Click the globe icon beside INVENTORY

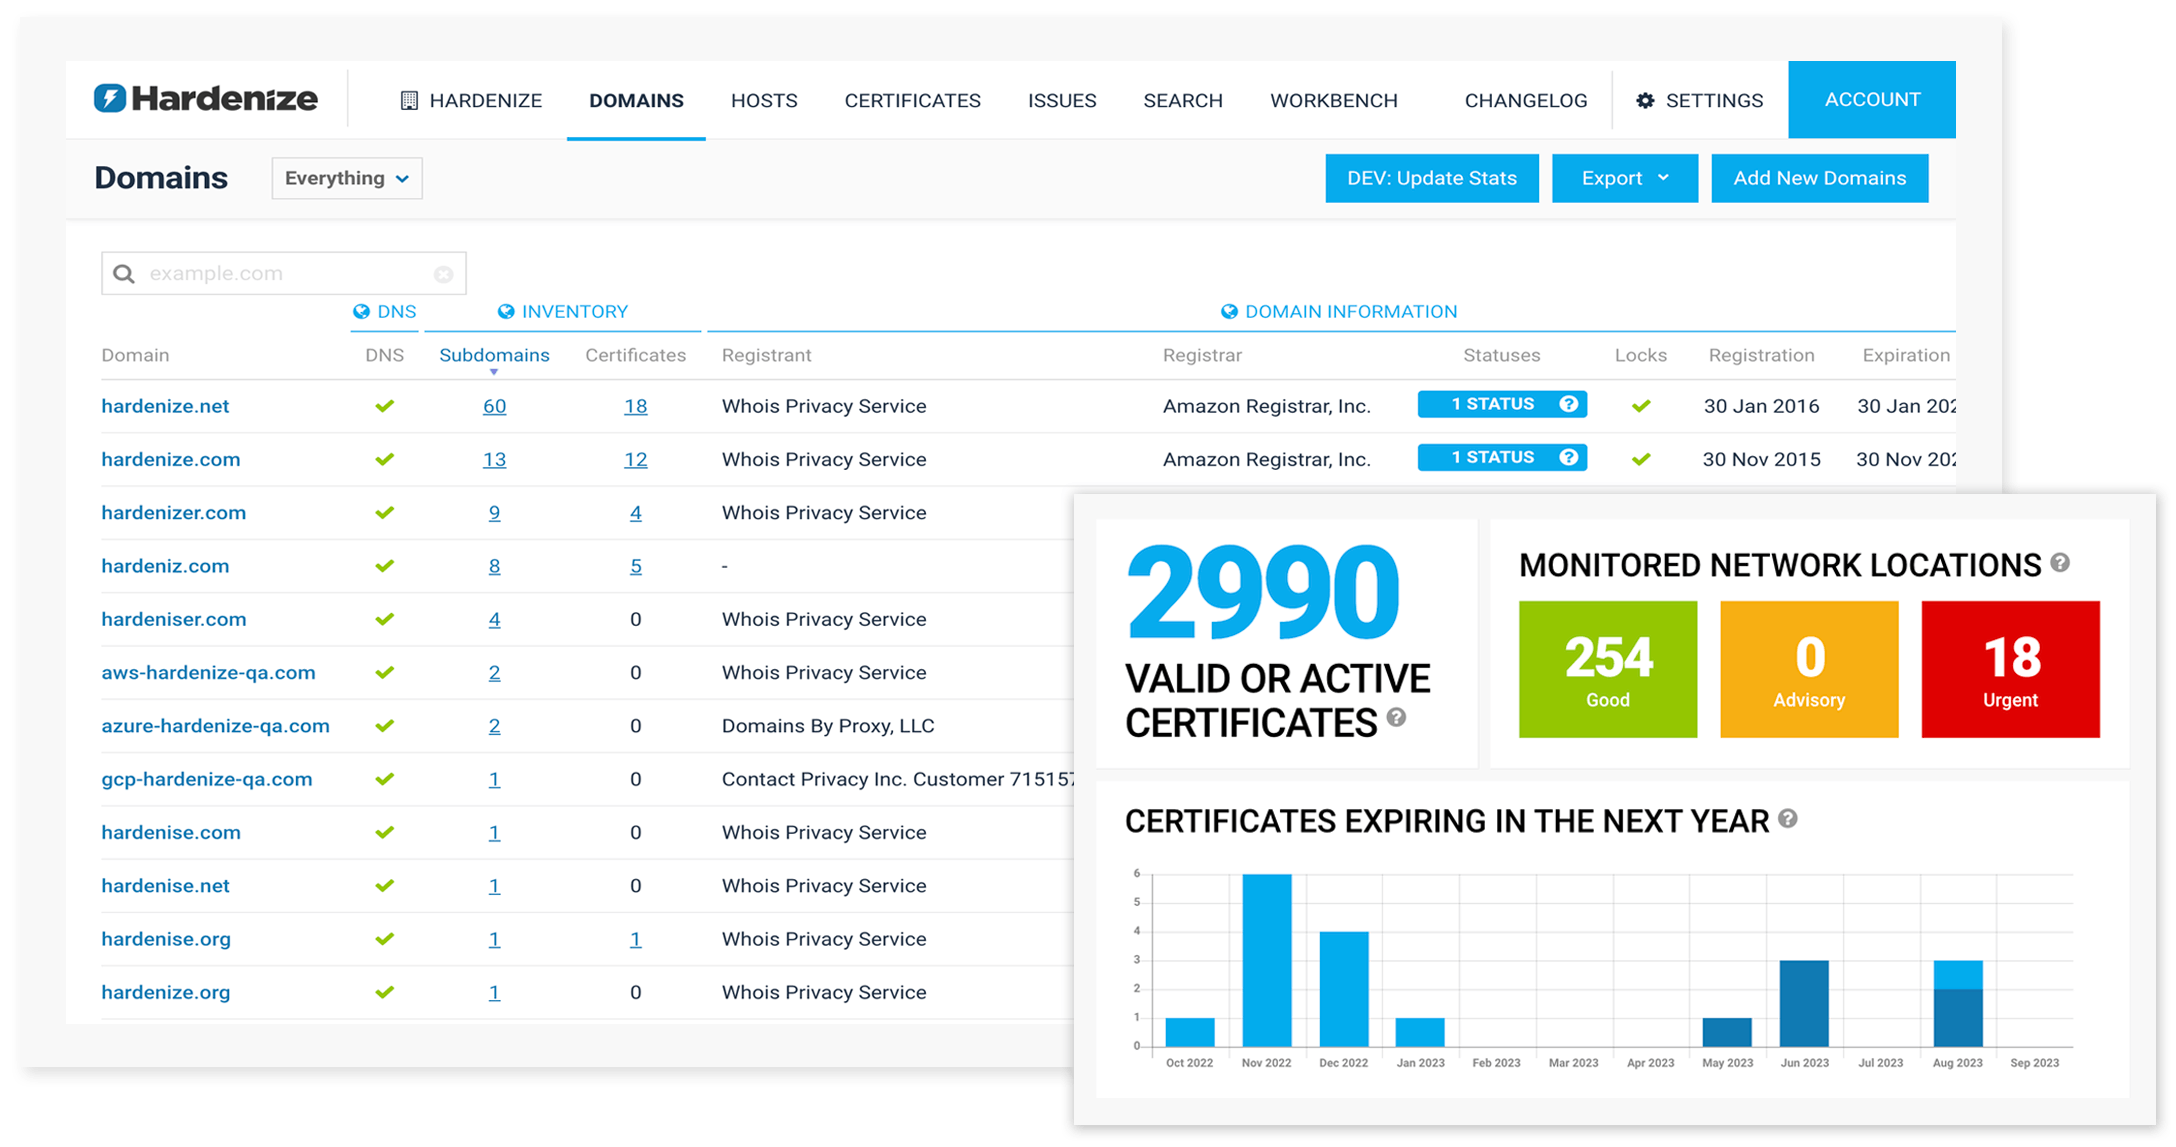coord(506,311)
